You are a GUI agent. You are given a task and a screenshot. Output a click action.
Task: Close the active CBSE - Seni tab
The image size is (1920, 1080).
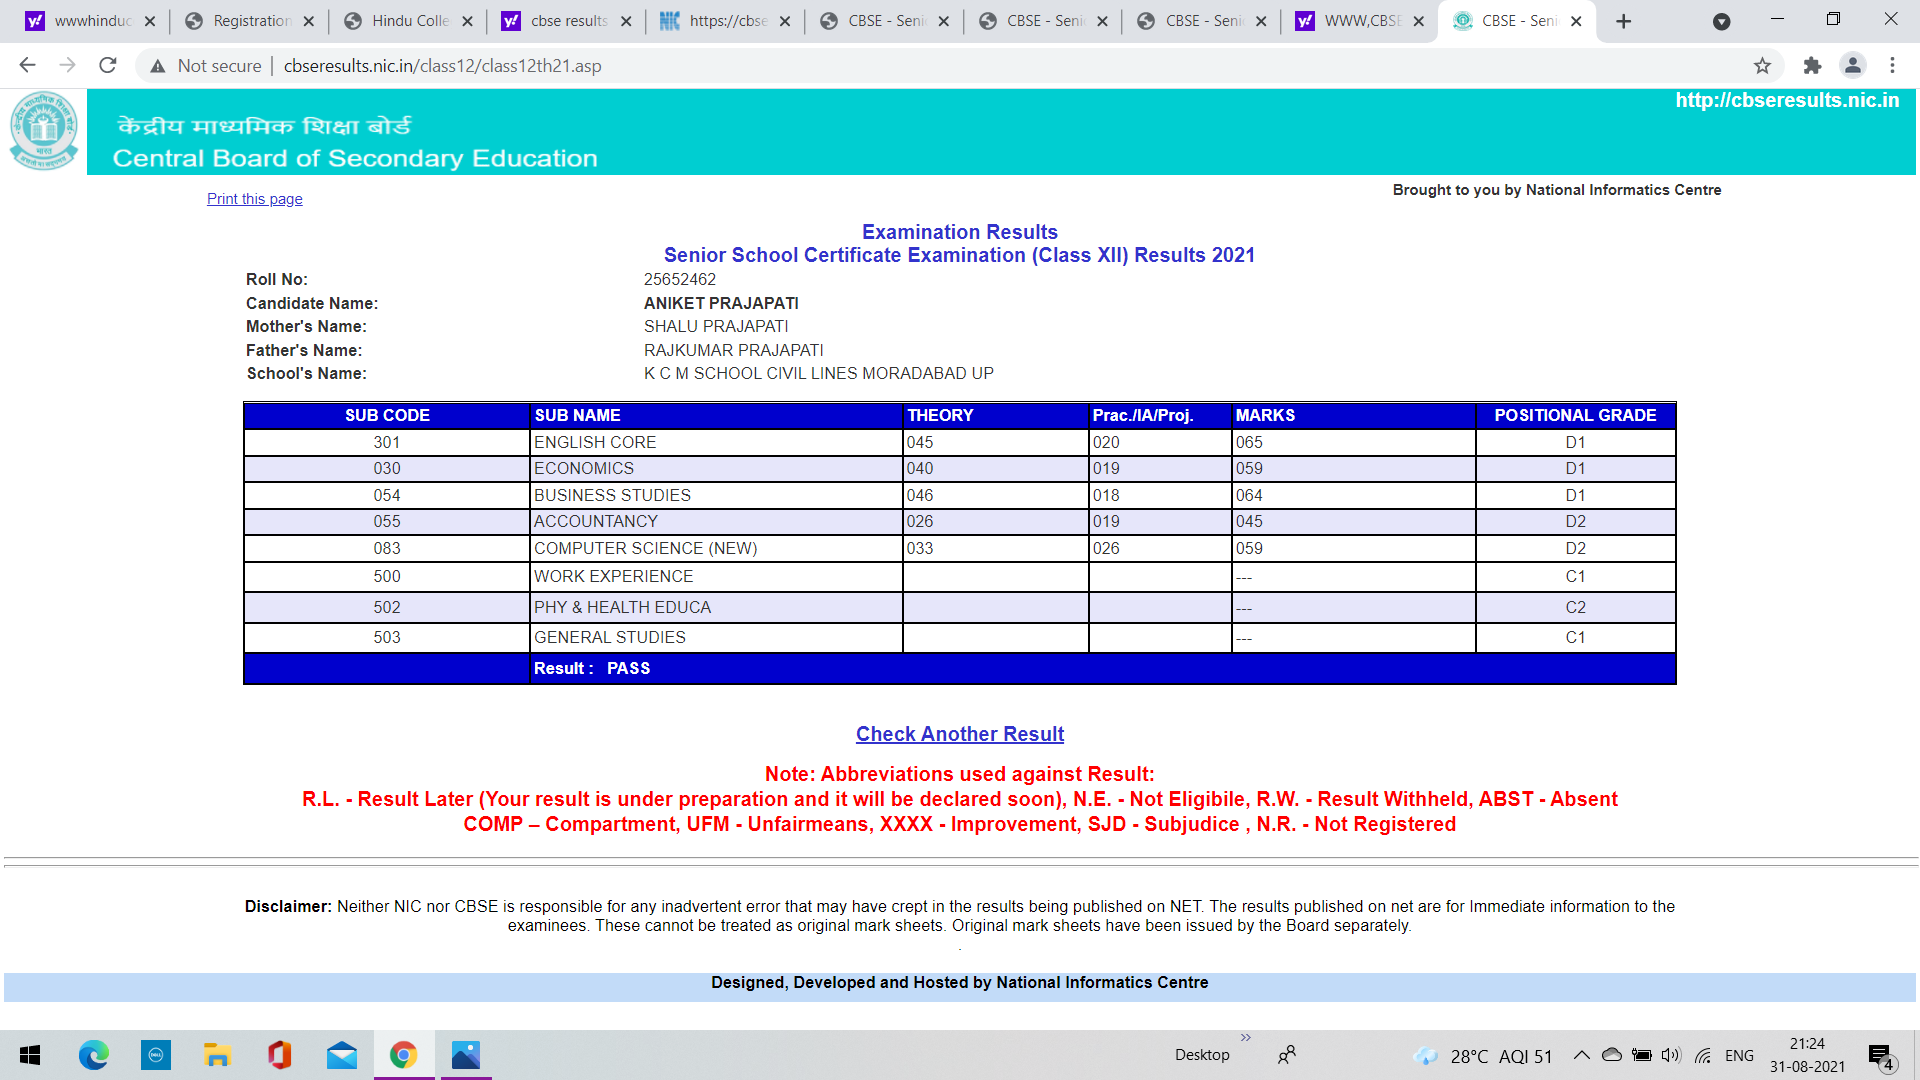[1576, 21]
